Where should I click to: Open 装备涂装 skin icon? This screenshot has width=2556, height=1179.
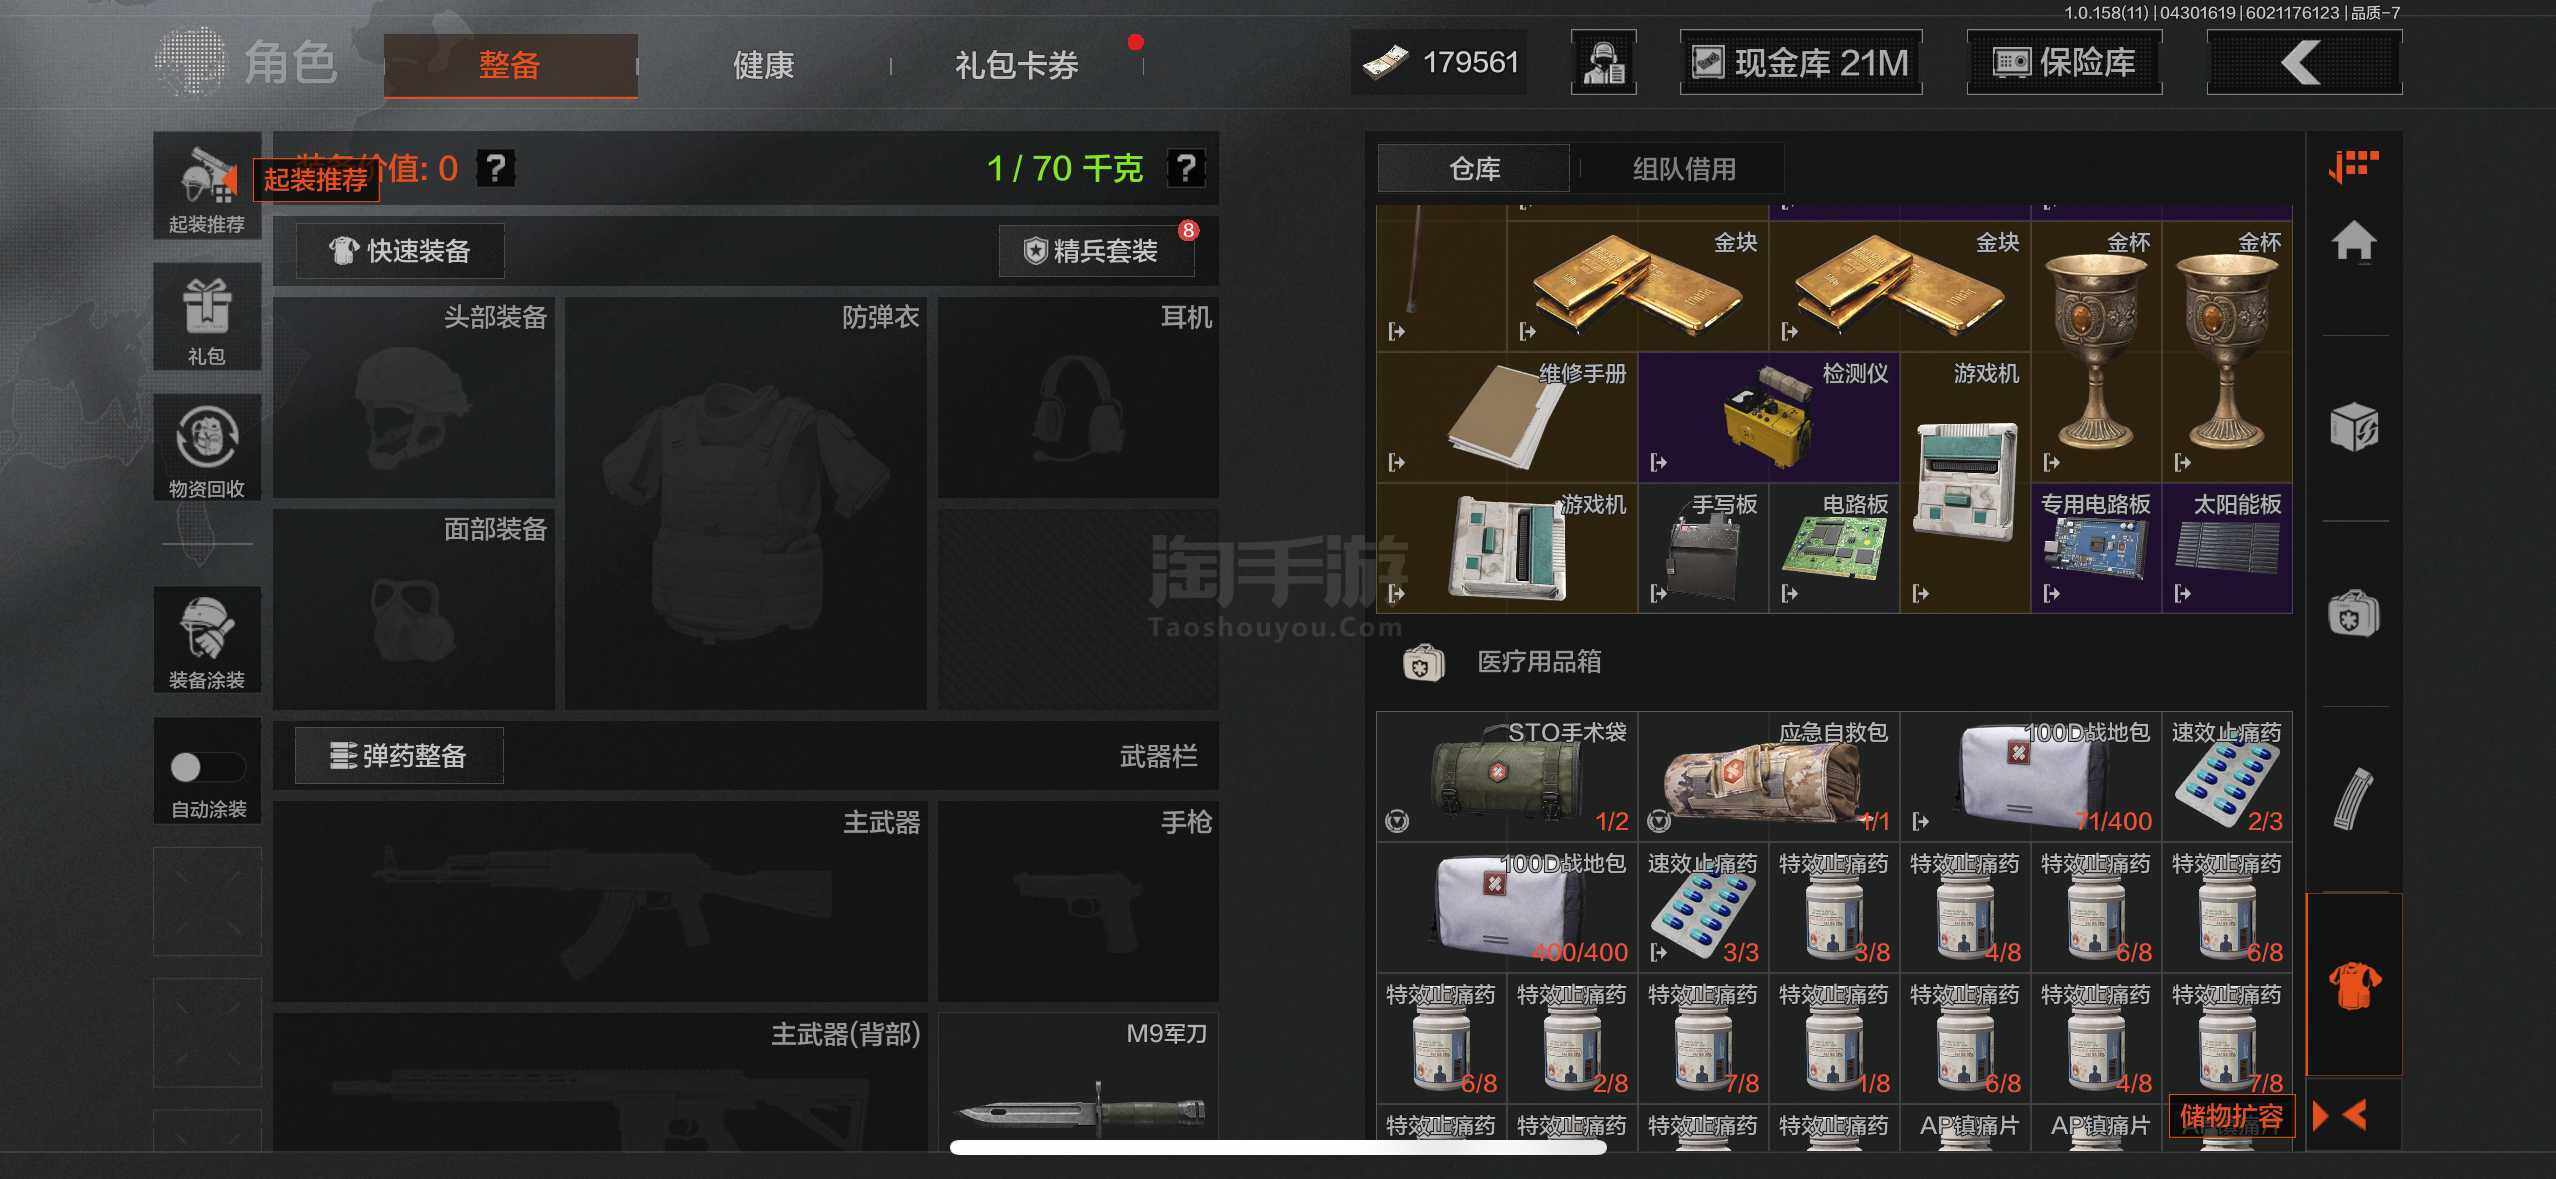207,640
